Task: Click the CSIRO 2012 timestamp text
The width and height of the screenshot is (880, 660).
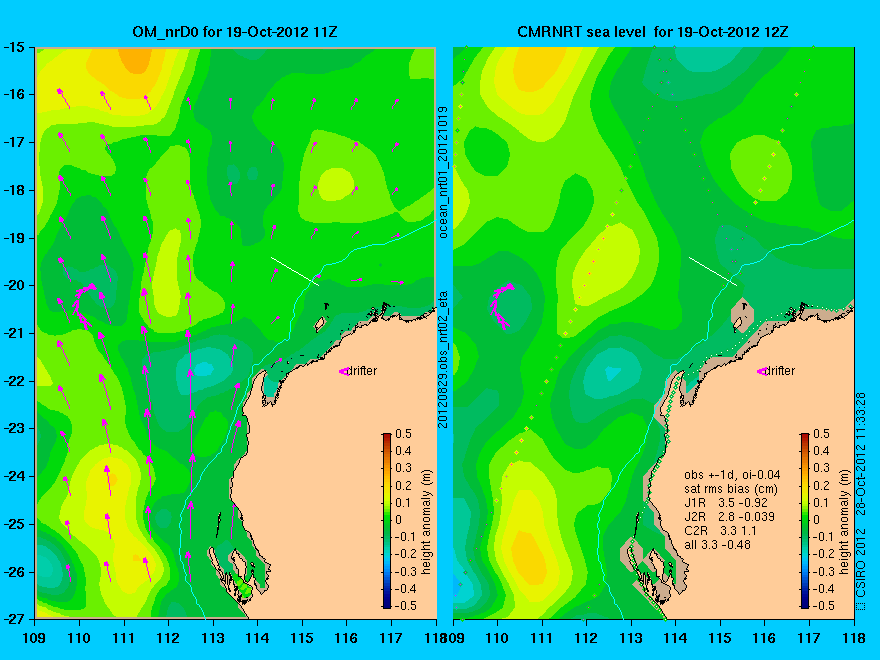Action: pyautogui.click(x=861, y=501)
